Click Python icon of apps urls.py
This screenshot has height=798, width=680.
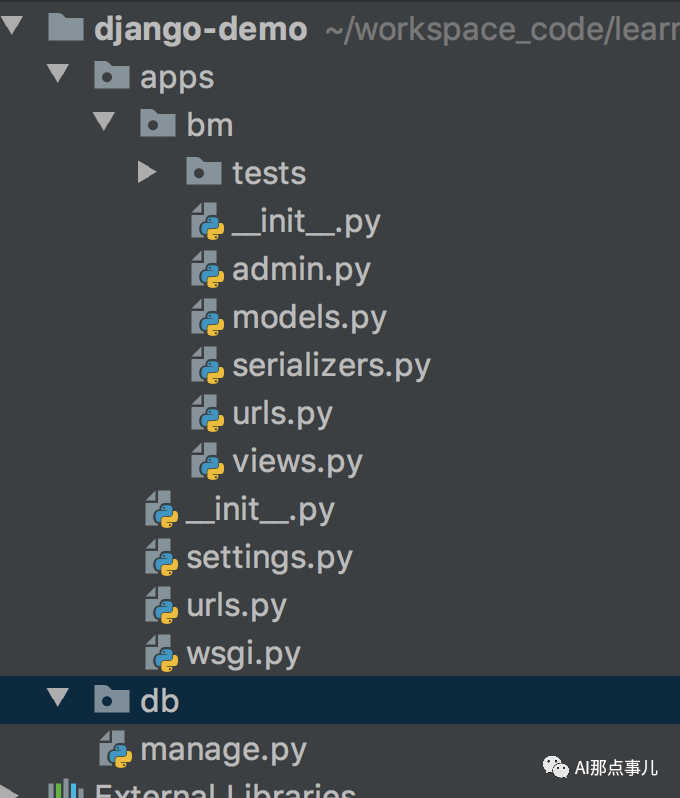pyautogui.click(x=162, y=605)
